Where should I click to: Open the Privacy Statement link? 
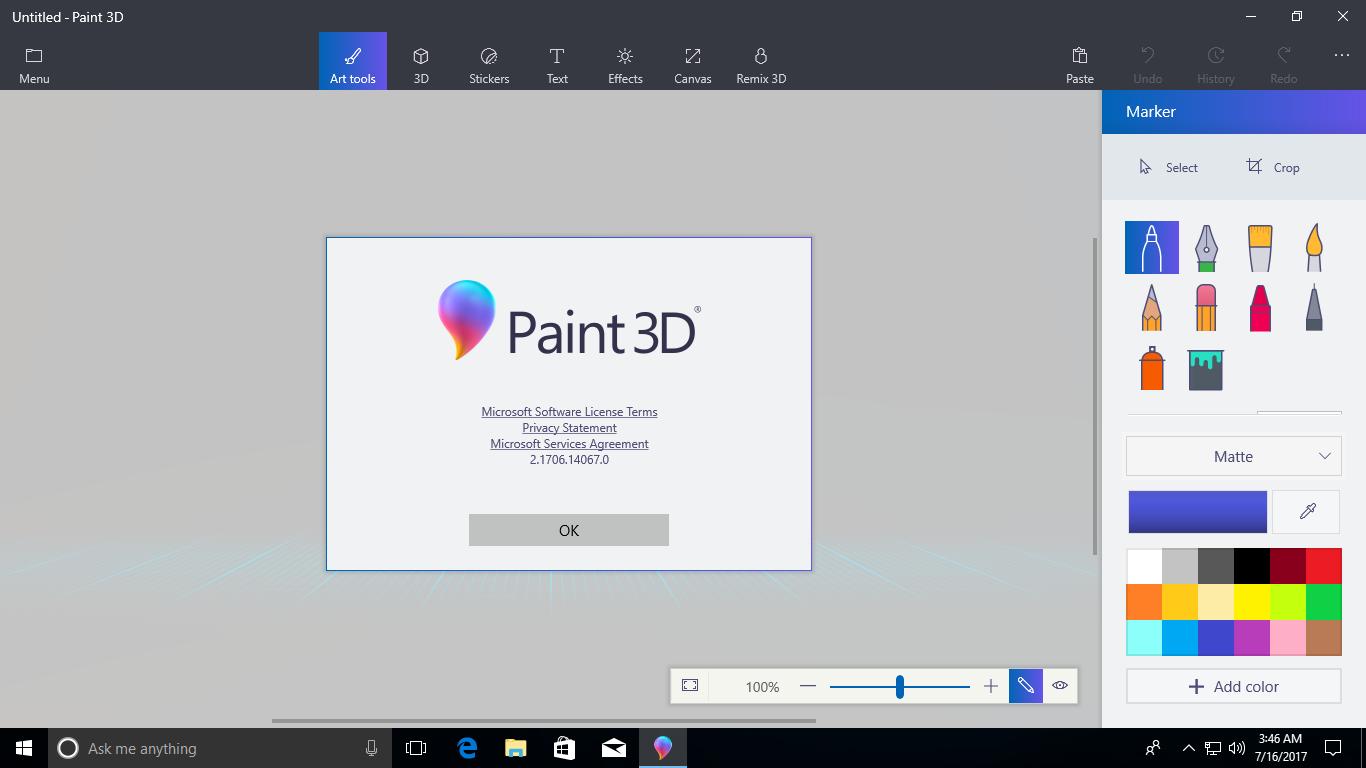569,428
